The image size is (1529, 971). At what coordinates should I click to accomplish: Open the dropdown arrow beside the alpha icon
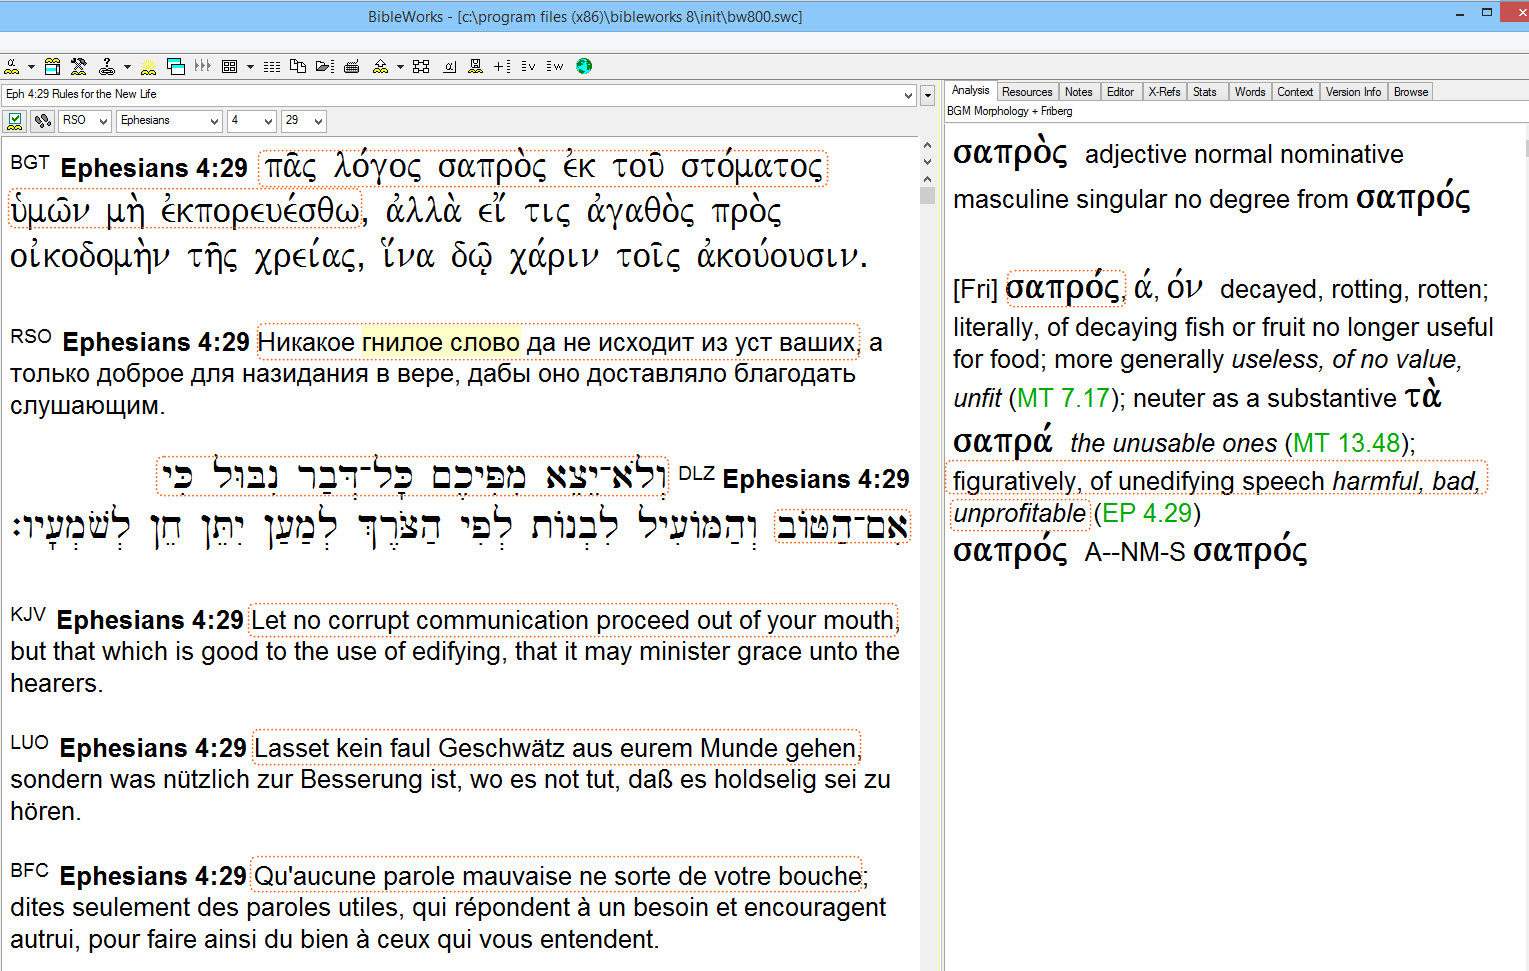coord(31,67)
